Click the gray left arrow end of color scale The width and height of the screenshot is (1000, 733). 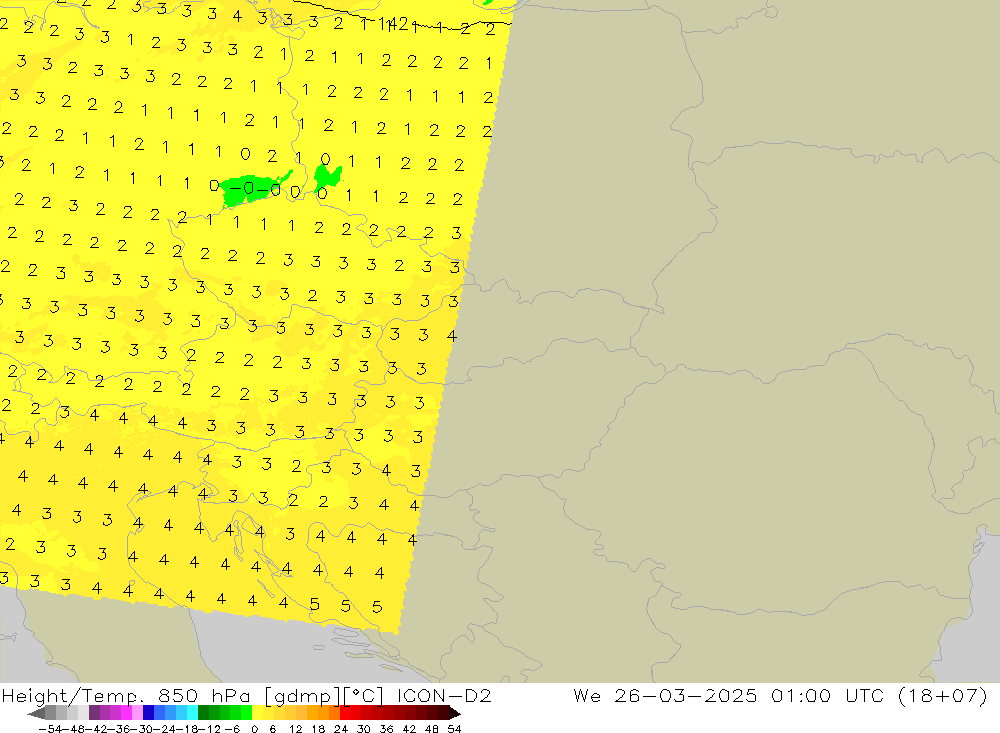pos(36,713)
